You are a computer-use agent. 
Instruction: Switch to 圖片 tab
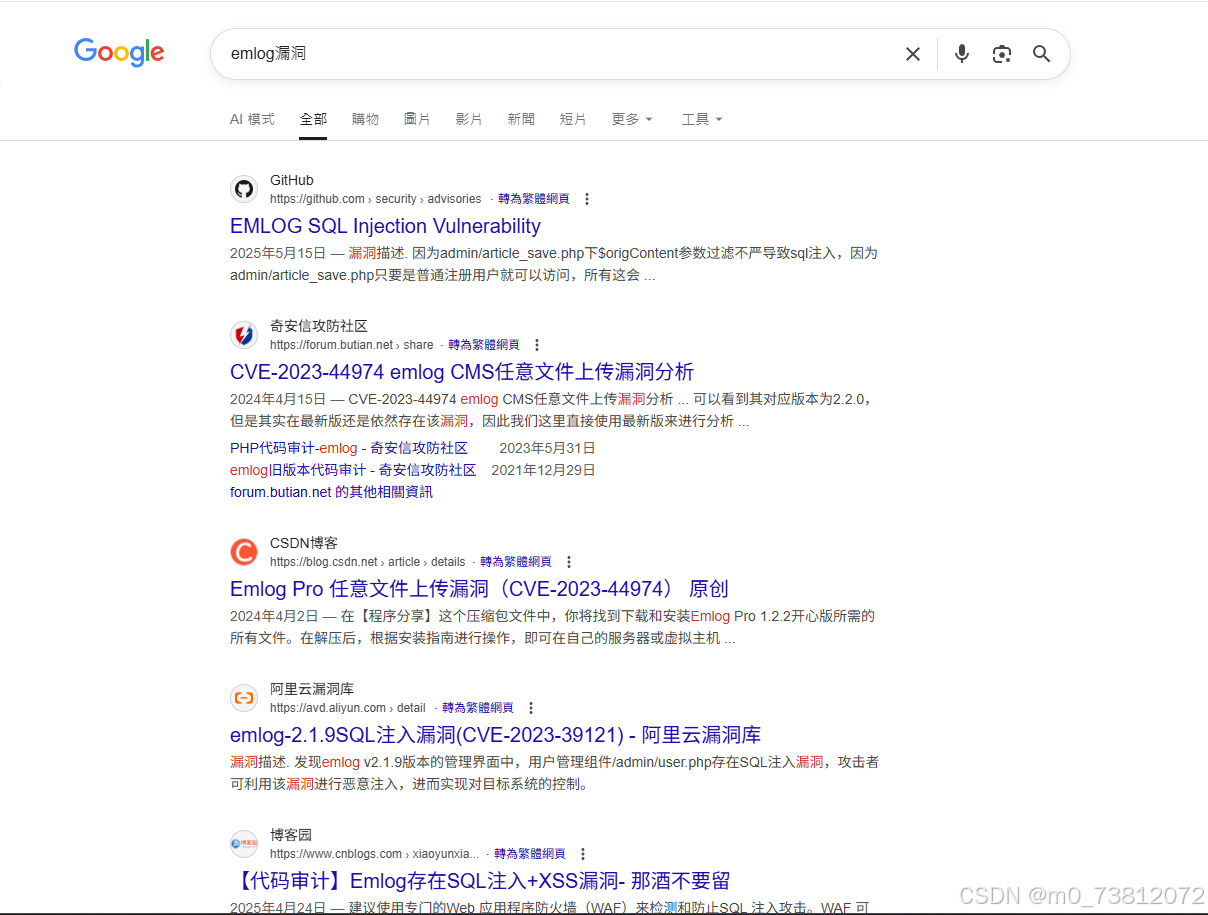pyautogui.click(x=417, y=119)
